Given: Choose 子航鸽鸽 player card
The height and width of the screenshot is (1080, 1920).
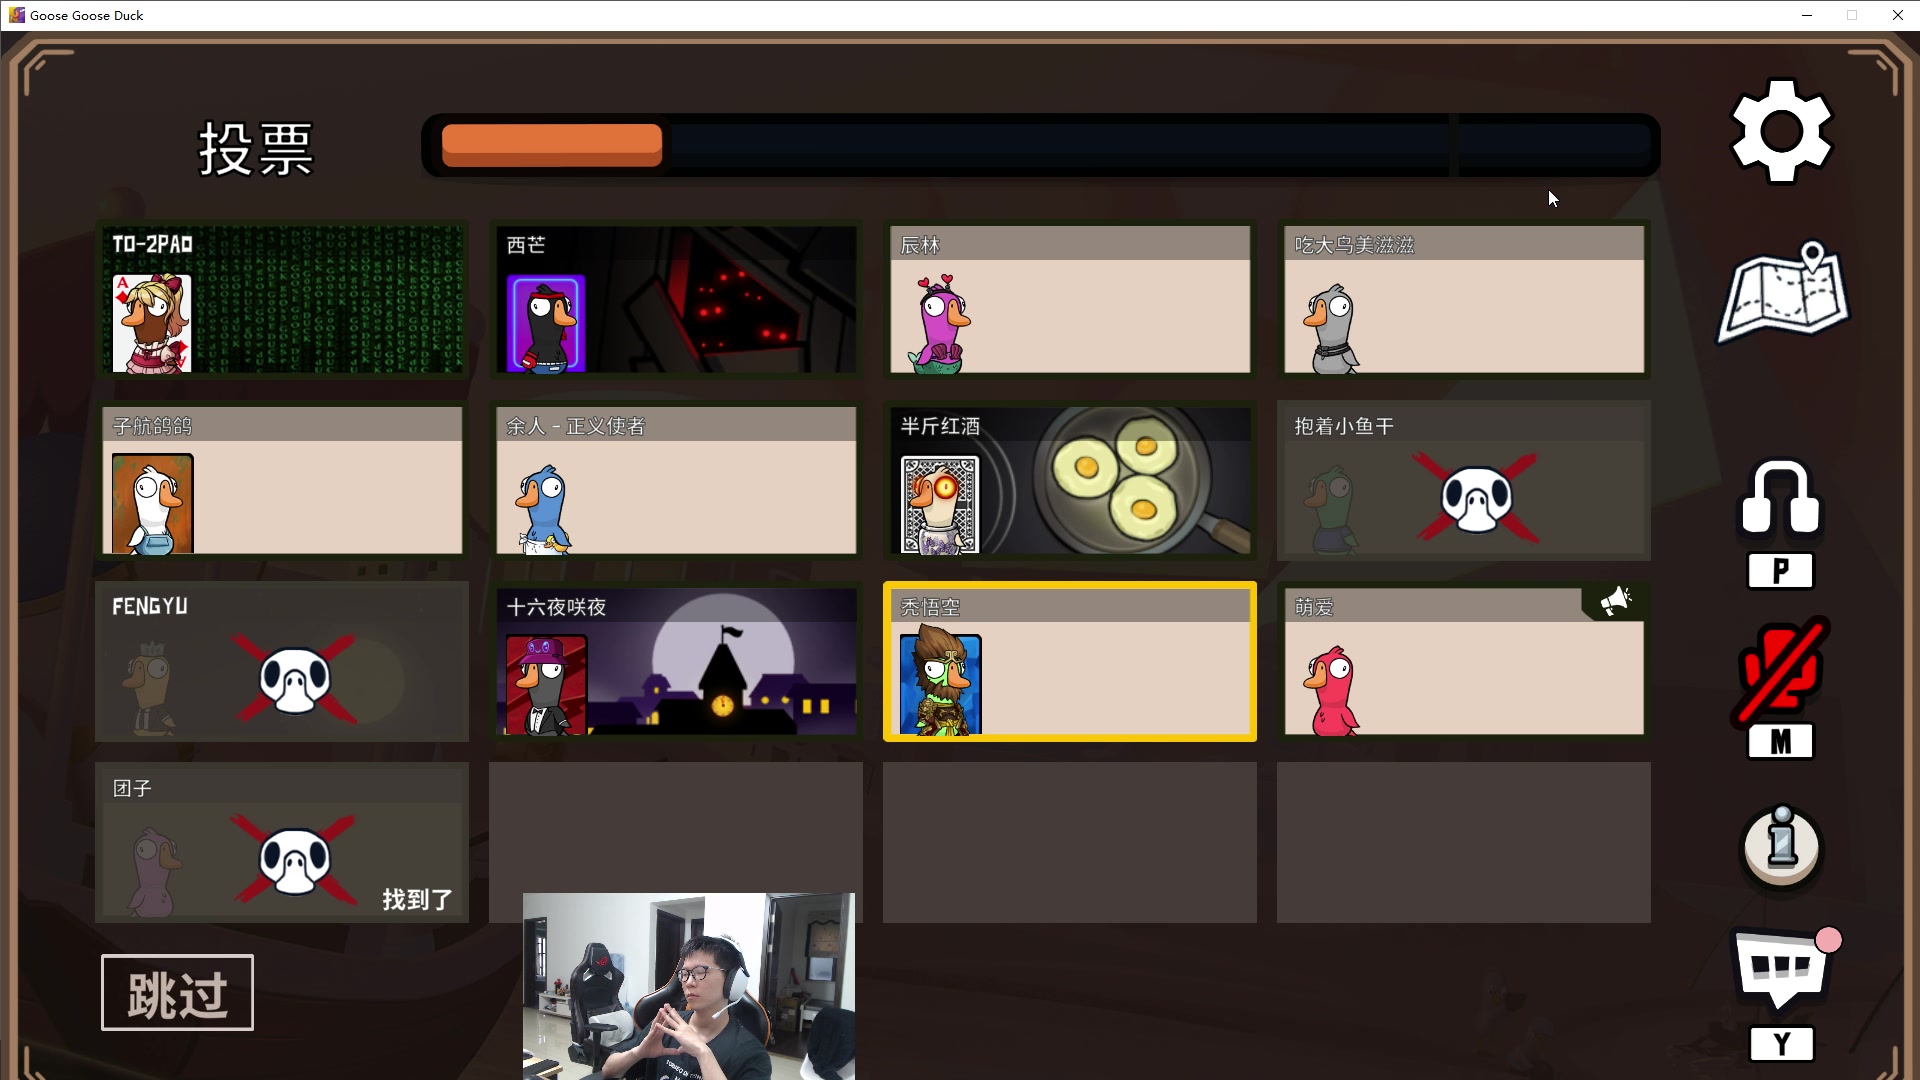Looking at the screenshot, I should pyautogui.click(x=282, y=481).
